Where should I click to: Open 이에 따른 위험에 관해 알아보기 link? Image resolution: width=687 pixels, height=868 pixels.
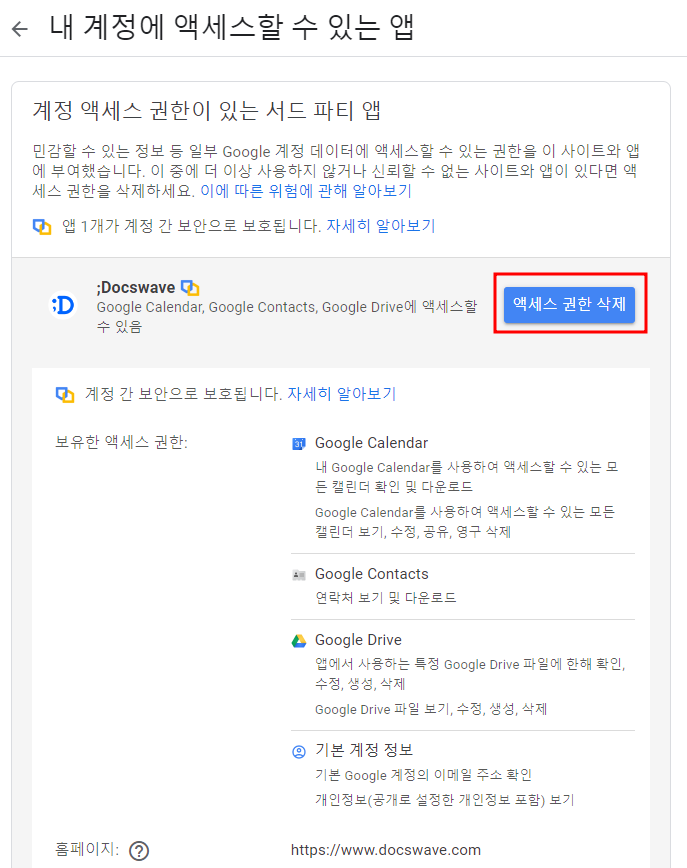point(306,191)
